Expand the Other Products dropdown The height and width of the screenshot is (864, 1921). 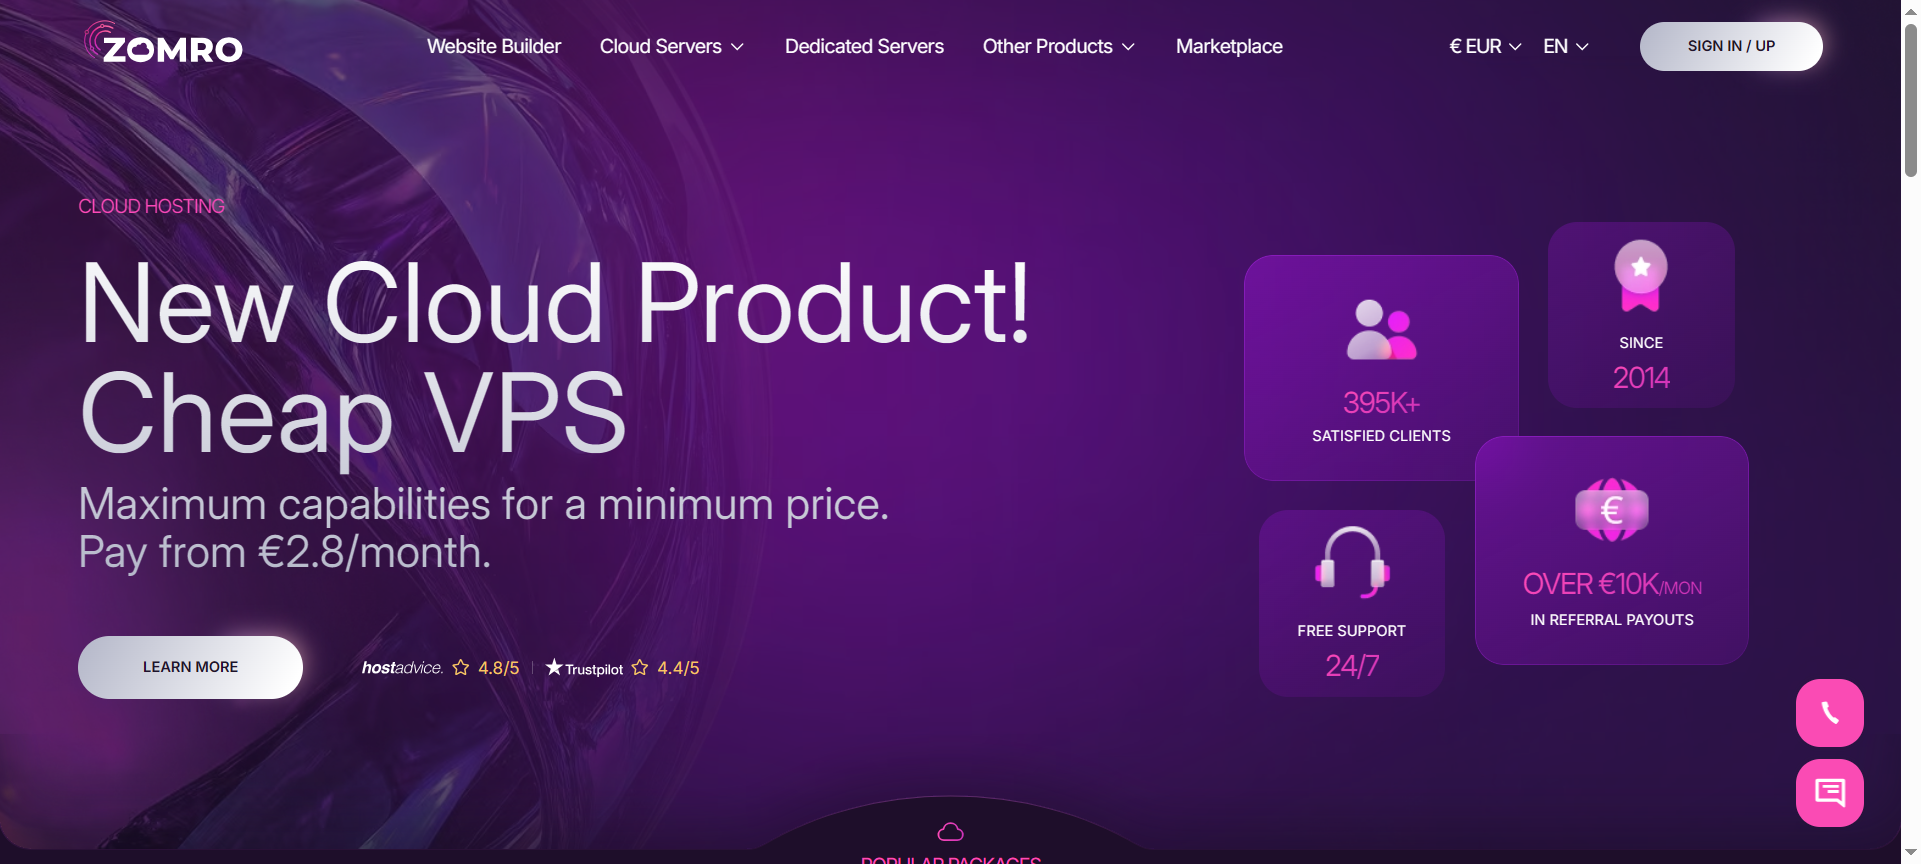(1059, 47)
